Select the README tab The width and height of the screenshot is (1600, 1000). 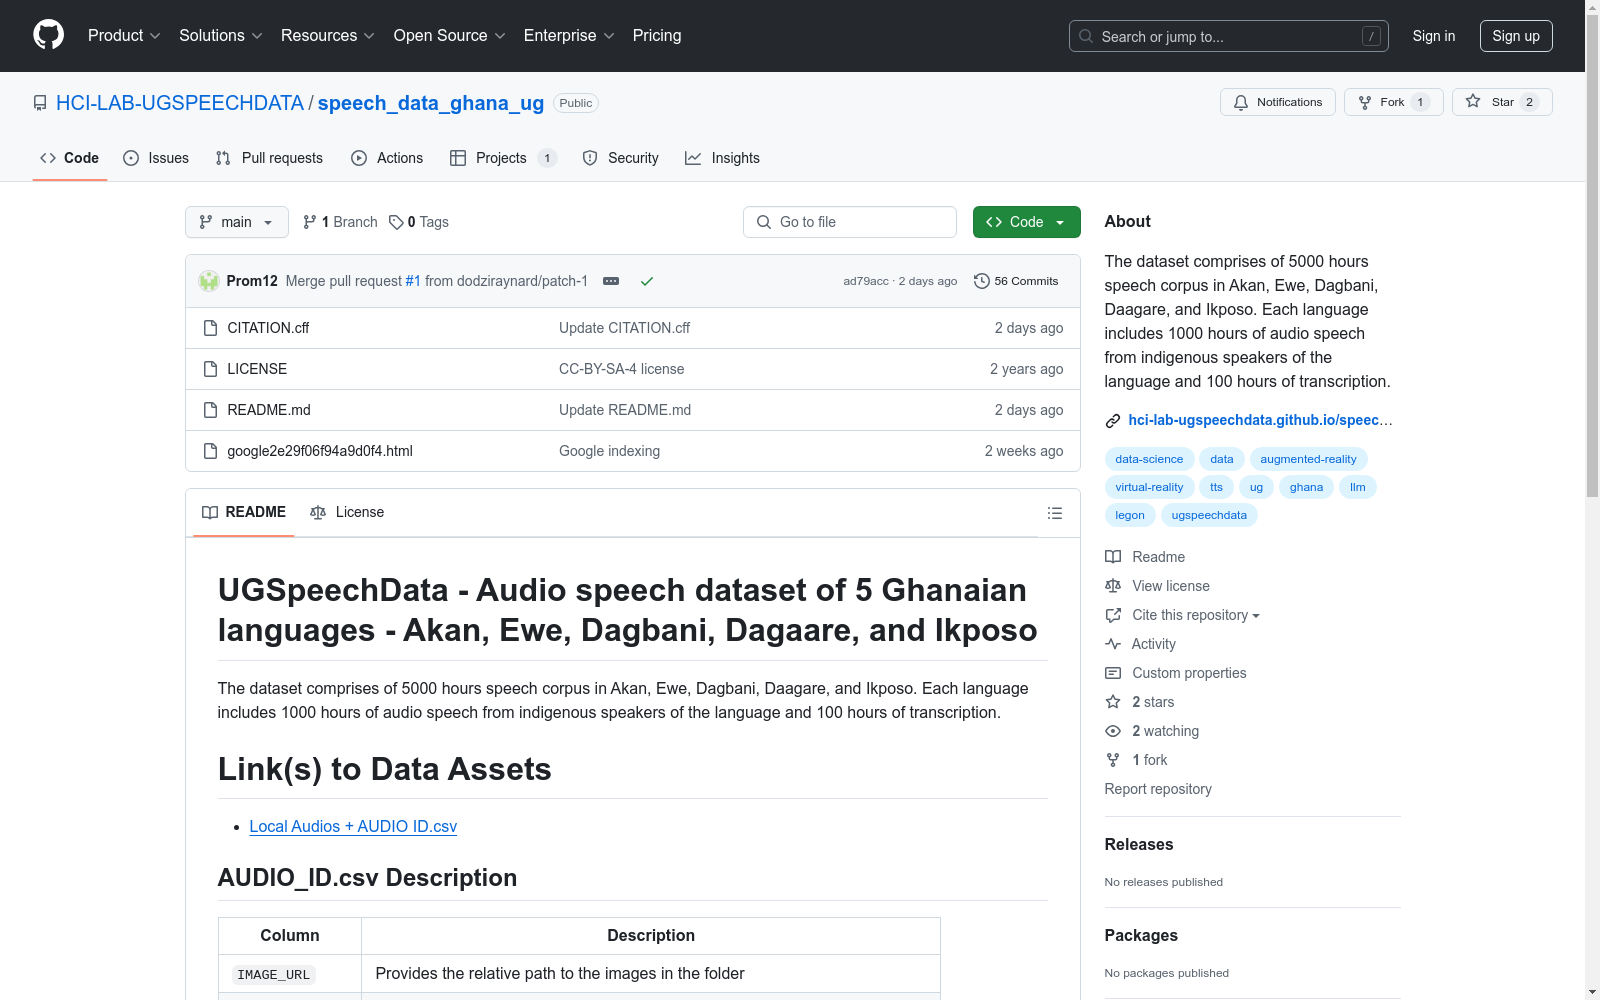244,512
